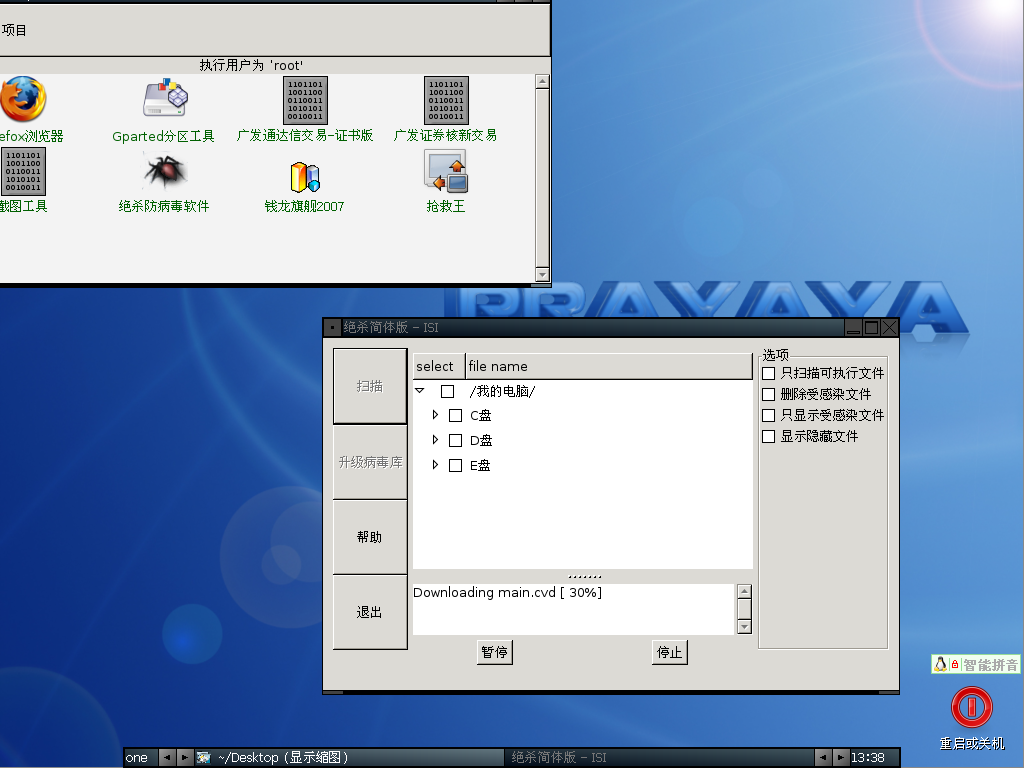
Task: Click the right arrow just before the clock
Action: tap(841, 758)
